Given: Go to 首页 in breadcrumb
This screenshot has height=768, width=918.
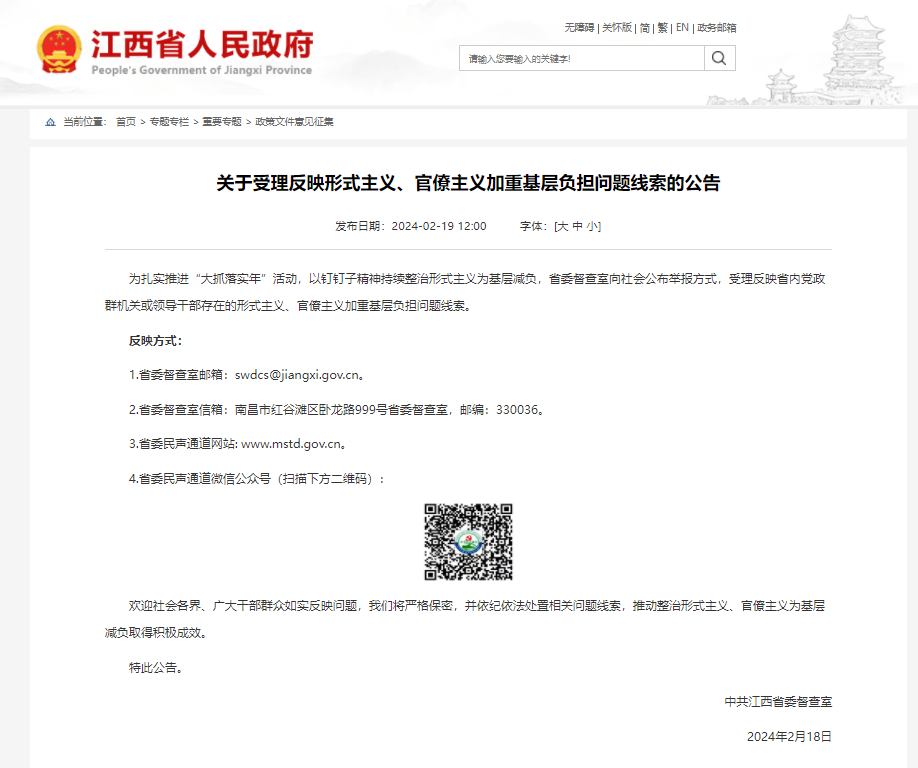Looking at the screenshot, I should pos(125,122).
